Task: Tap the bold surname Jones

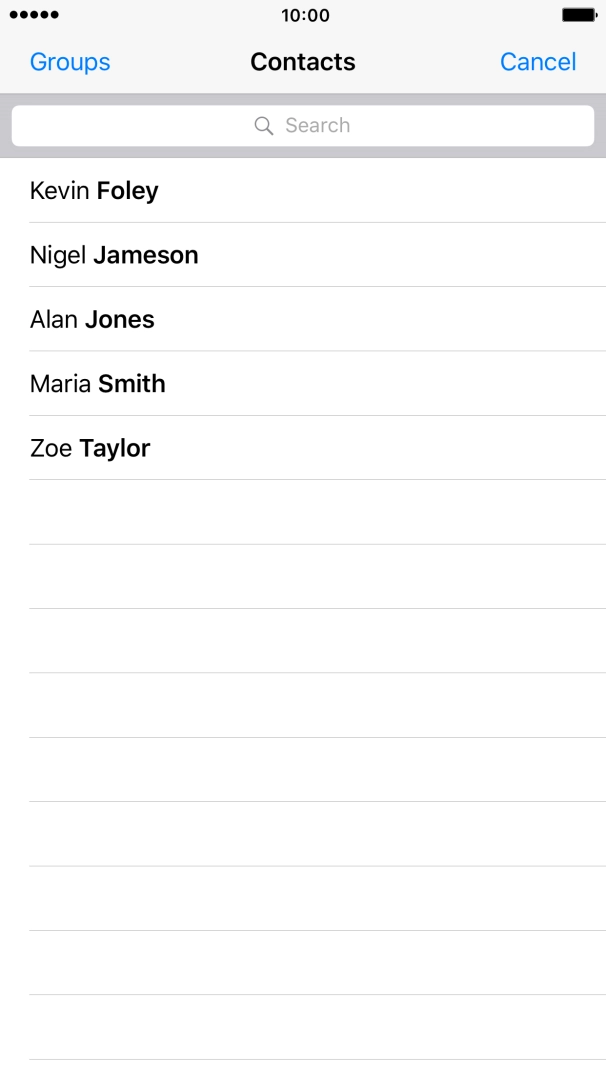Action: click(x=120, y=320)
